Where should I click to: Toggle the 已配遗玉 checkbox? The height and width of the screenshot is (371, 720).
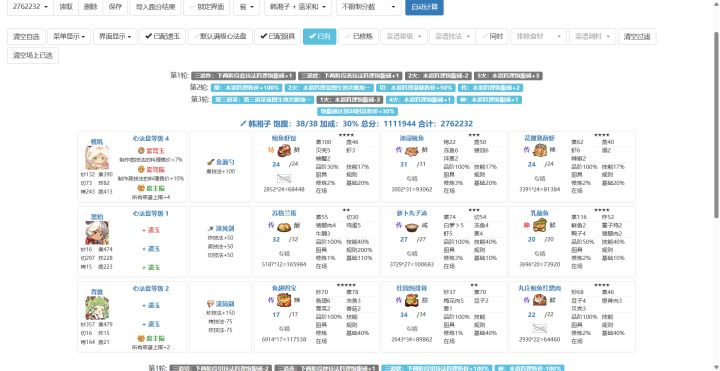[x=163, y=36]
